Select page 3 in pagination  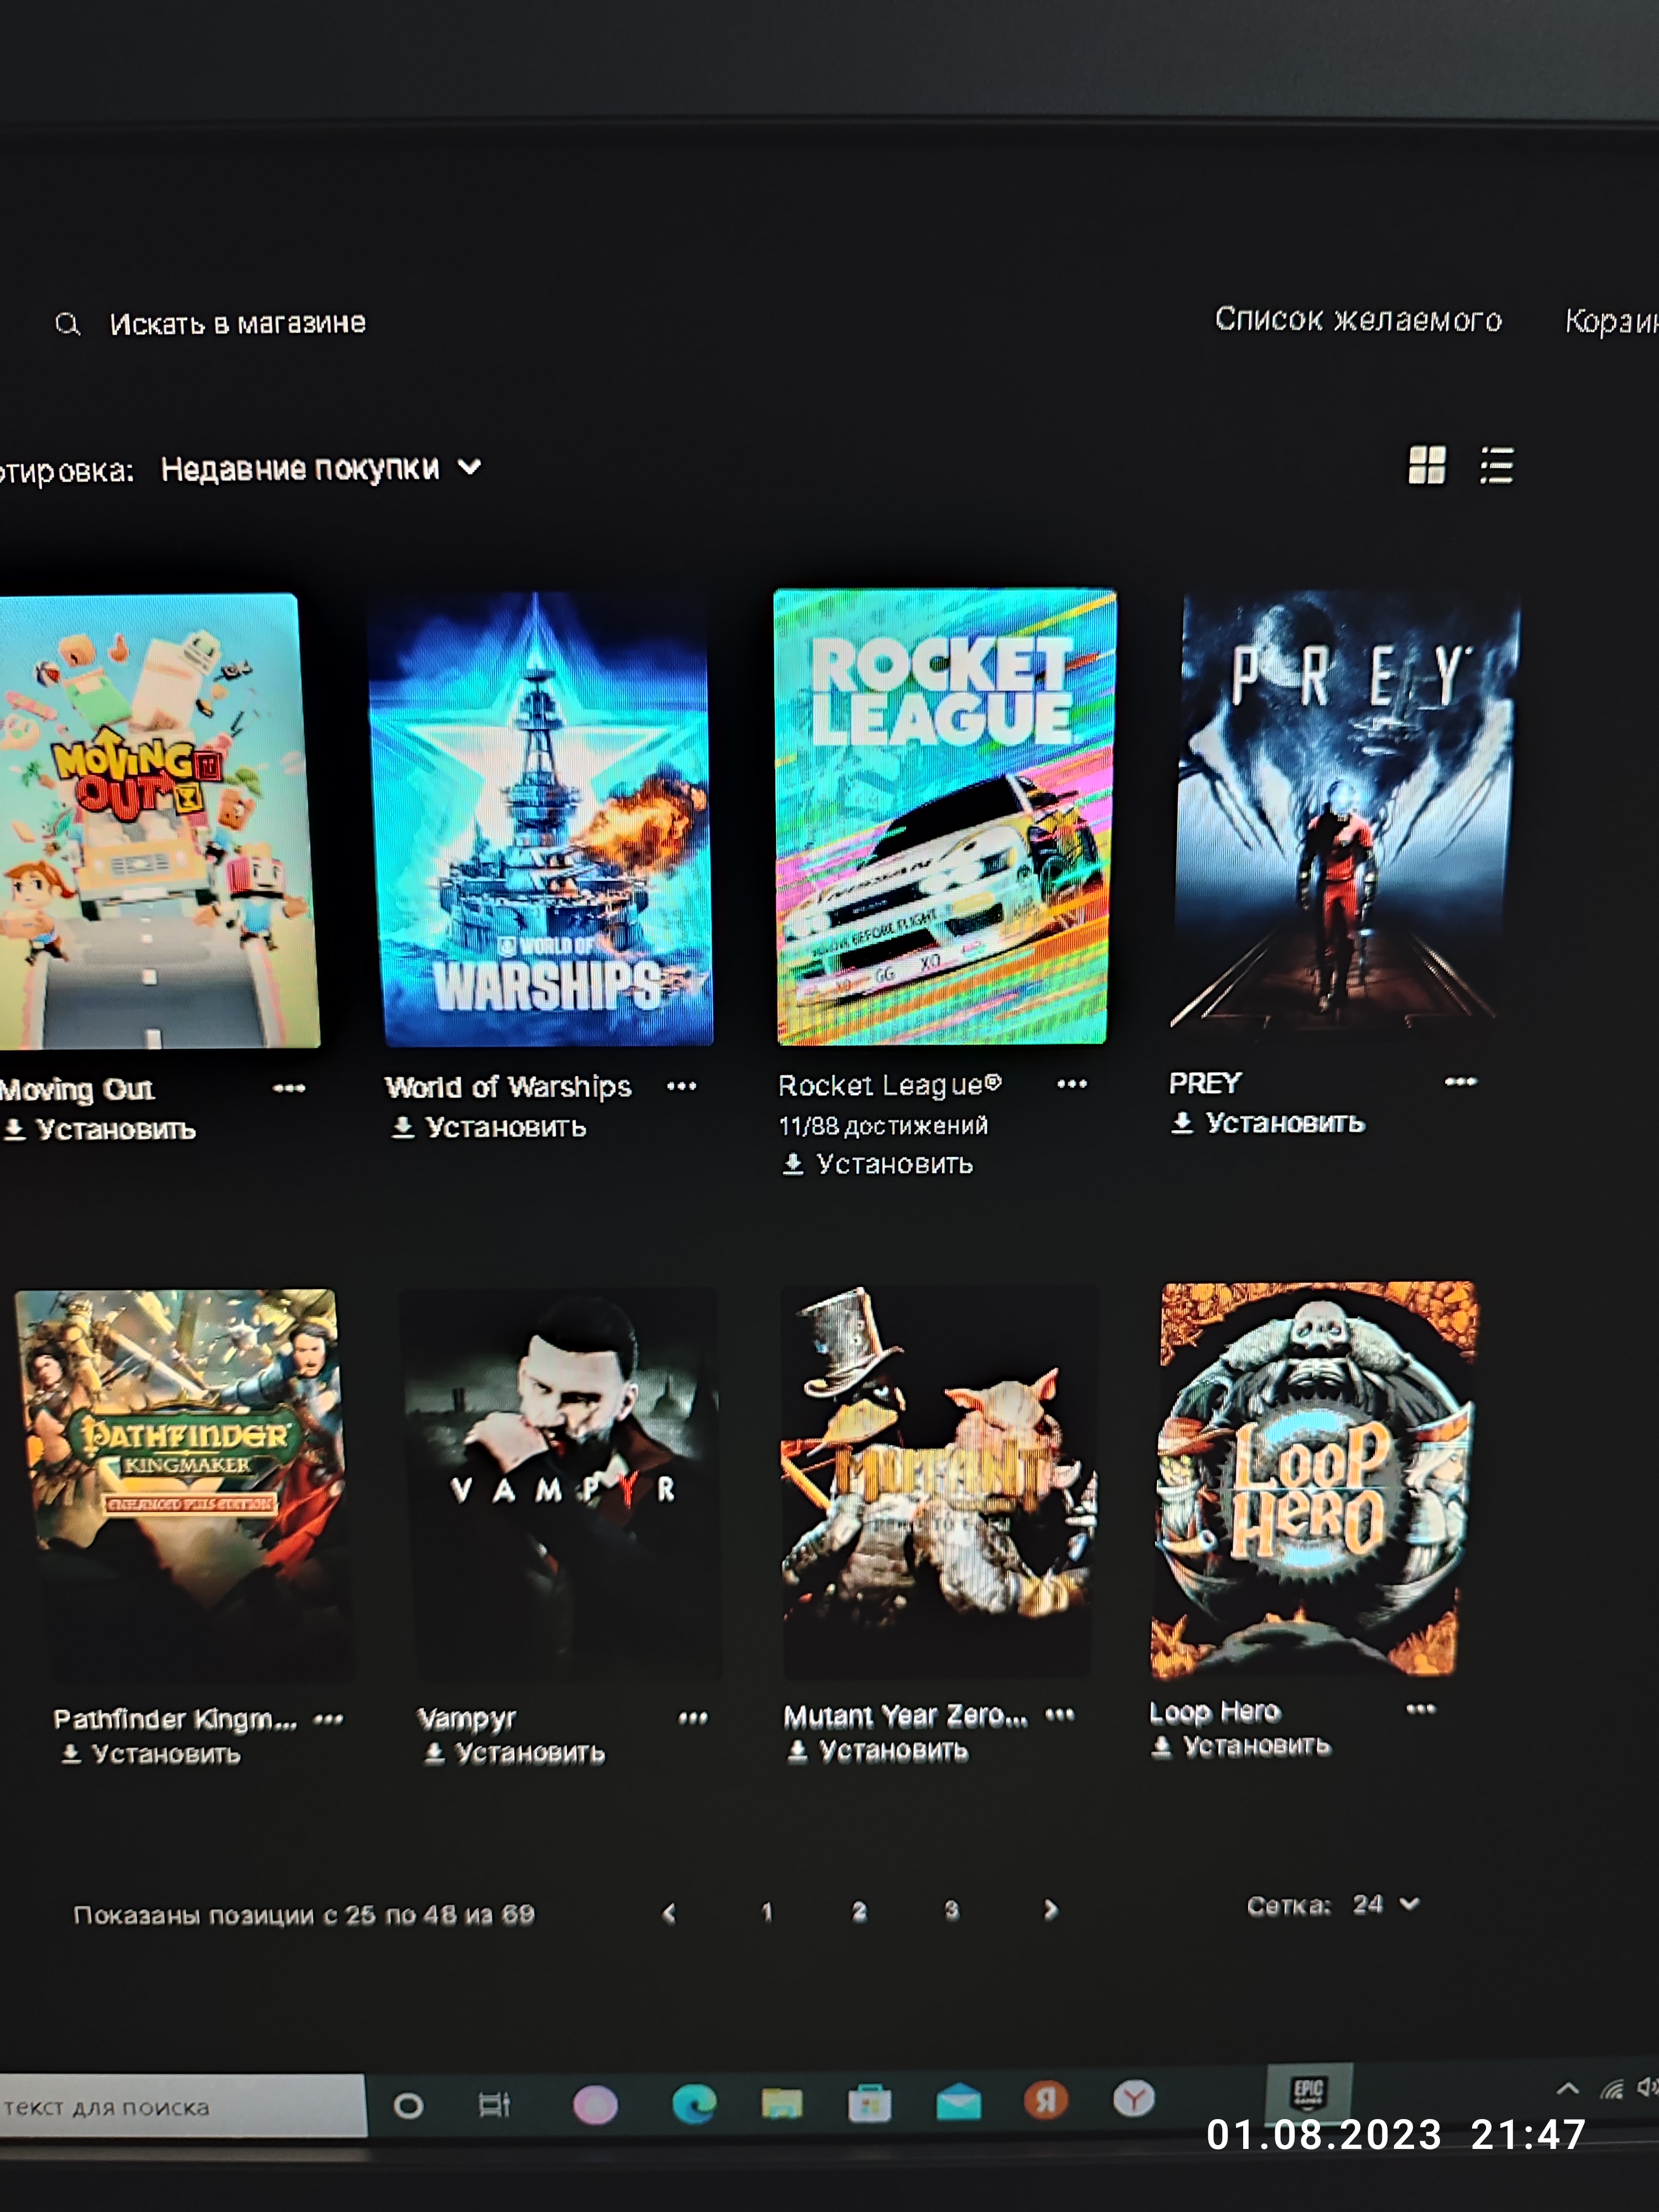point(952,1910)
